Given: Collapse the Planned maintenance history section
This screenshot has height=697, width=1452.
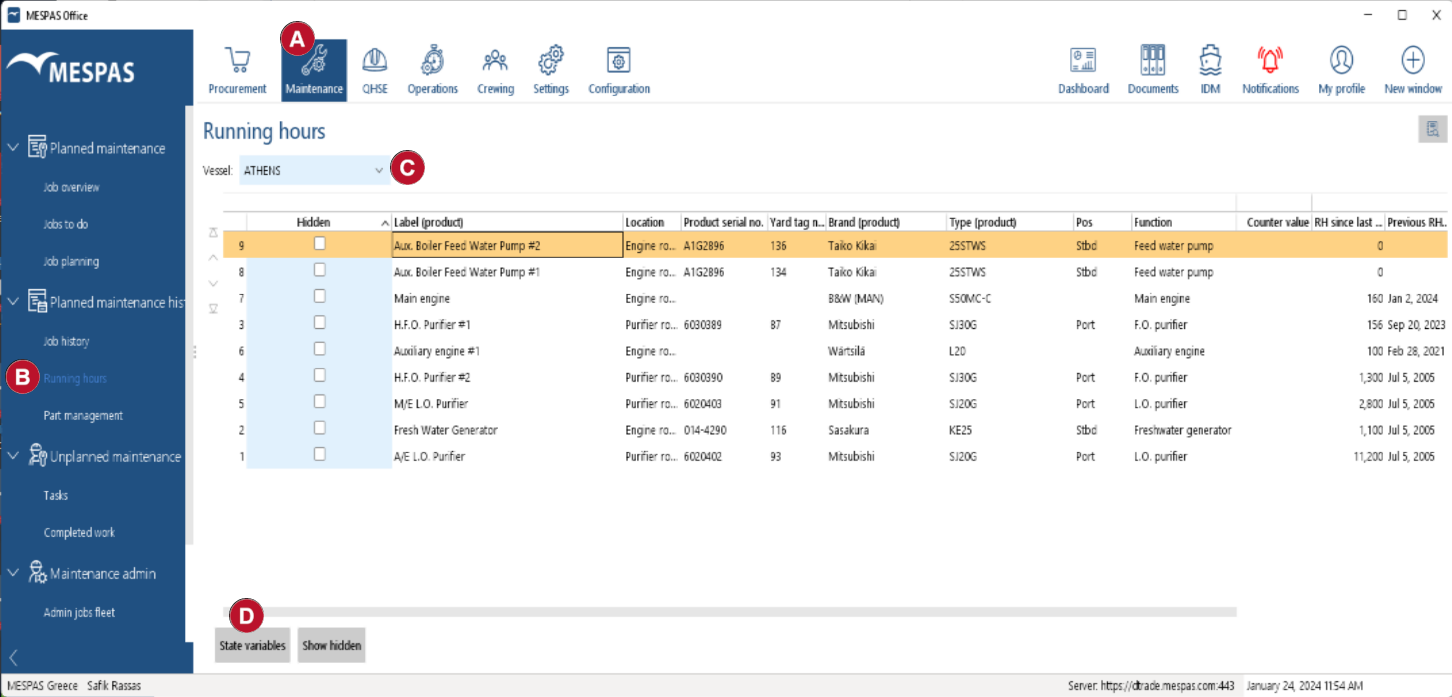Looking at the screenshot, I should [x=13, y=302].
